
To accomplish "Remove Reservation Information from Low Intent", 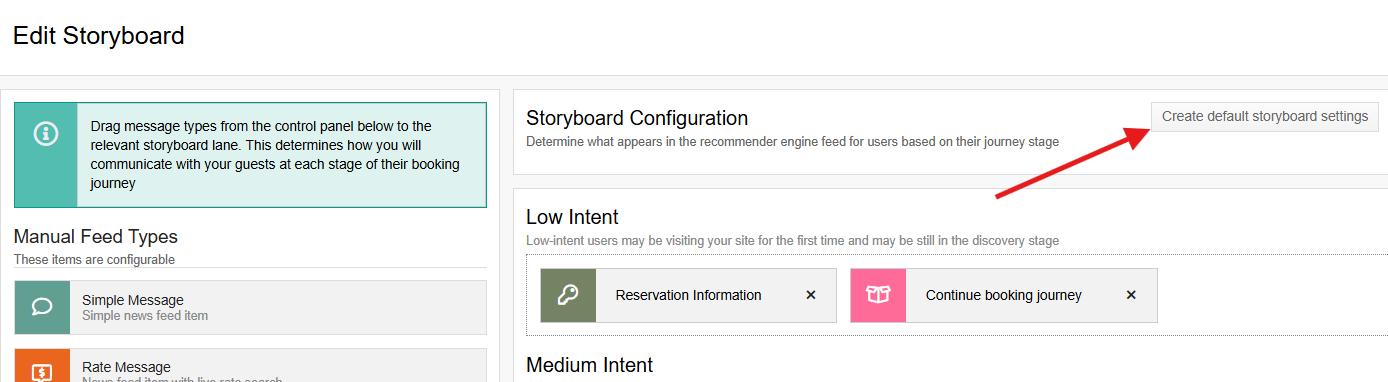I will click(811, 295).
